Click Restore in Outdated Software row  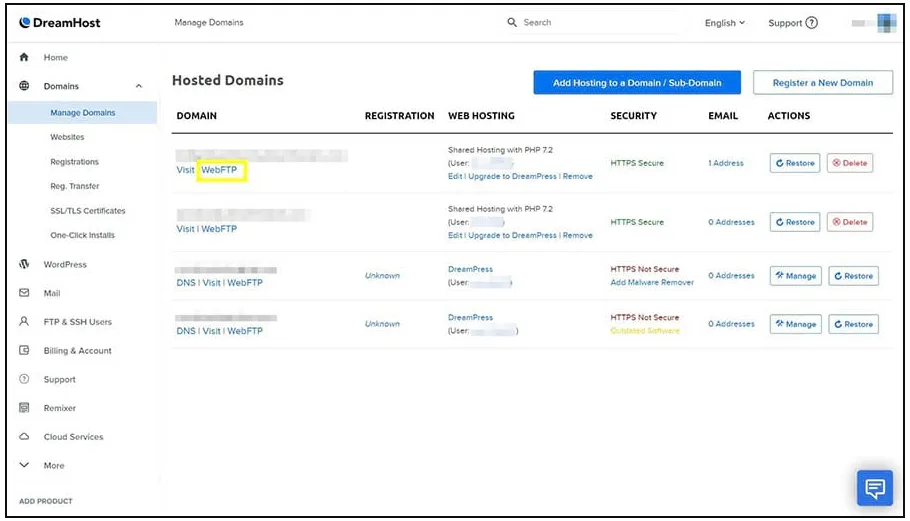(x=853, y=324)
